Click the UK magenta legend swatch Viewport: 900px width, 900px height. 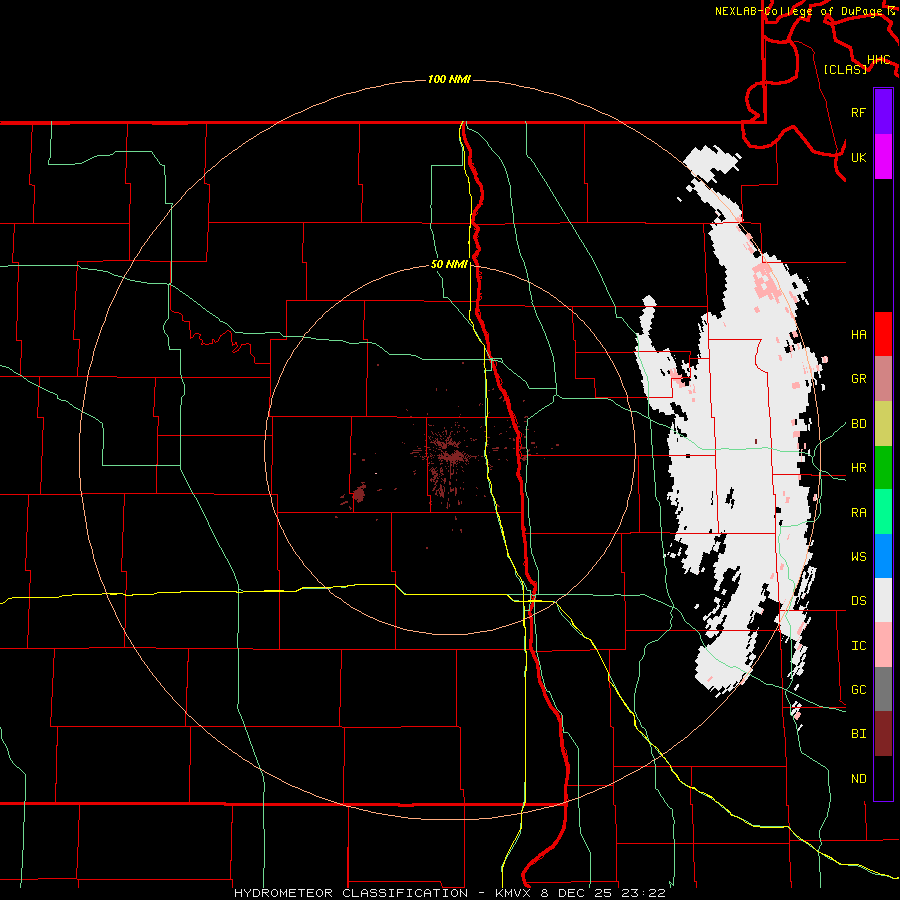883,157
